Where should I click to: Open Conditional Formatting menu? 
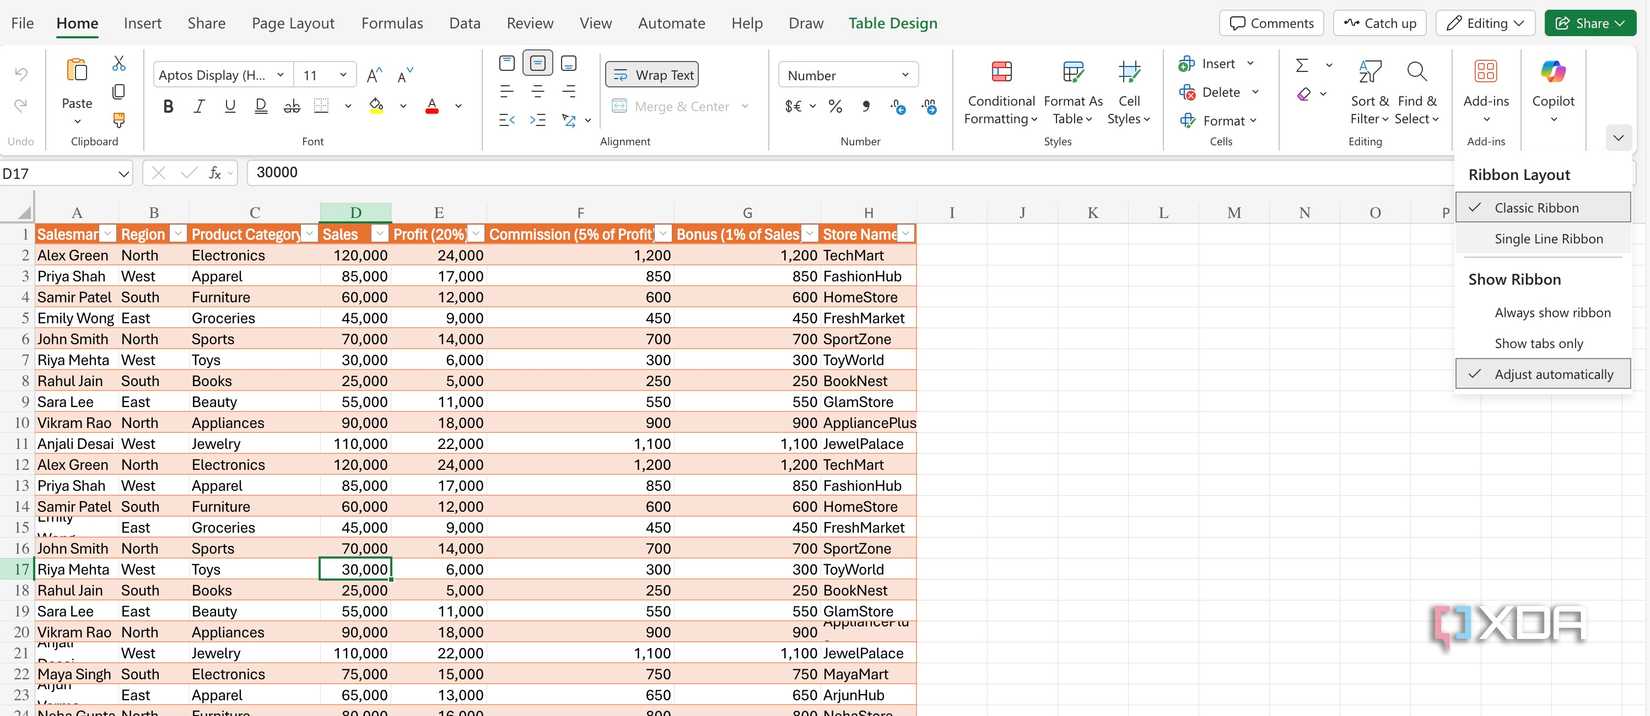point(1001,91)
